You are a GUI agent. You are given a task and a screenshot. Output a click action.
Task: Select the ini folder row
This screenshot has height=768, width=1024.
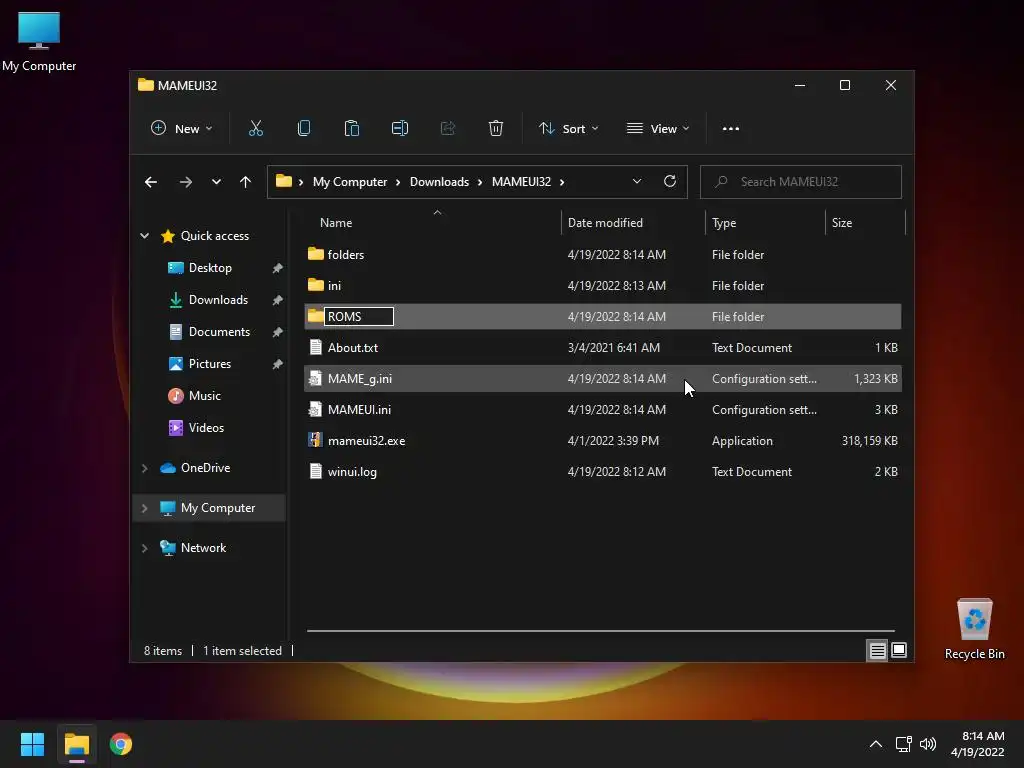point(603,285)
